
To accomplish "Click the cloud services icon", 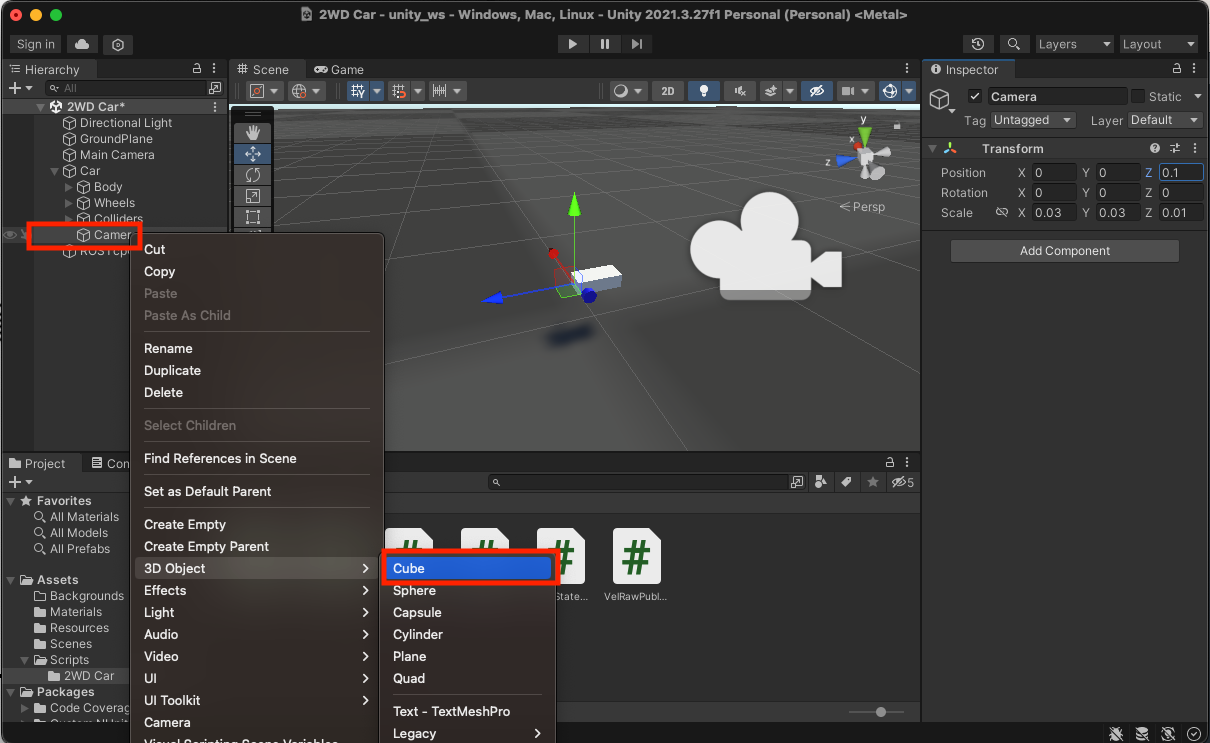I will click(82, 44).
